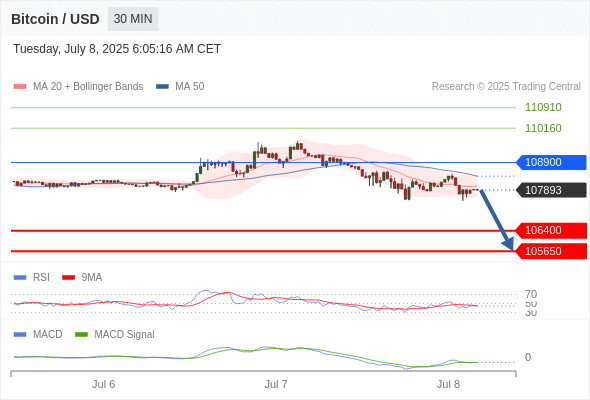Click the 30 MIN timeframe badge
The width and height of the screenshot is (590, 400).
133,19
